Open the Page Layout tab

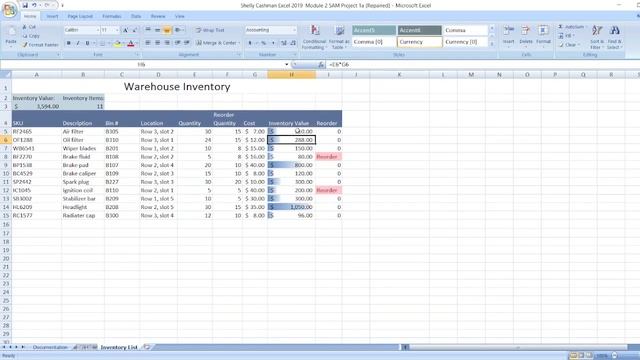click(80, 16)
